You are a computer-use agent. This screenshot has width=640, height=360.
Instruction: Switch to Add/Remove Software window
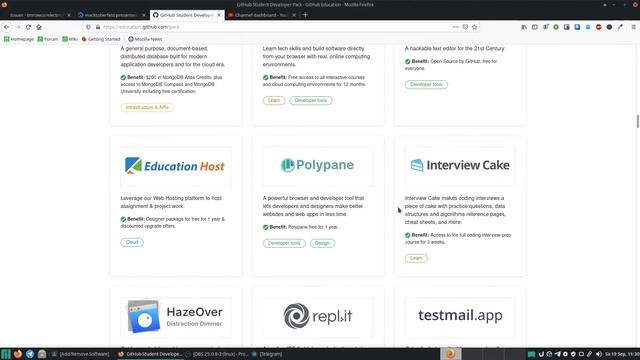81,354
